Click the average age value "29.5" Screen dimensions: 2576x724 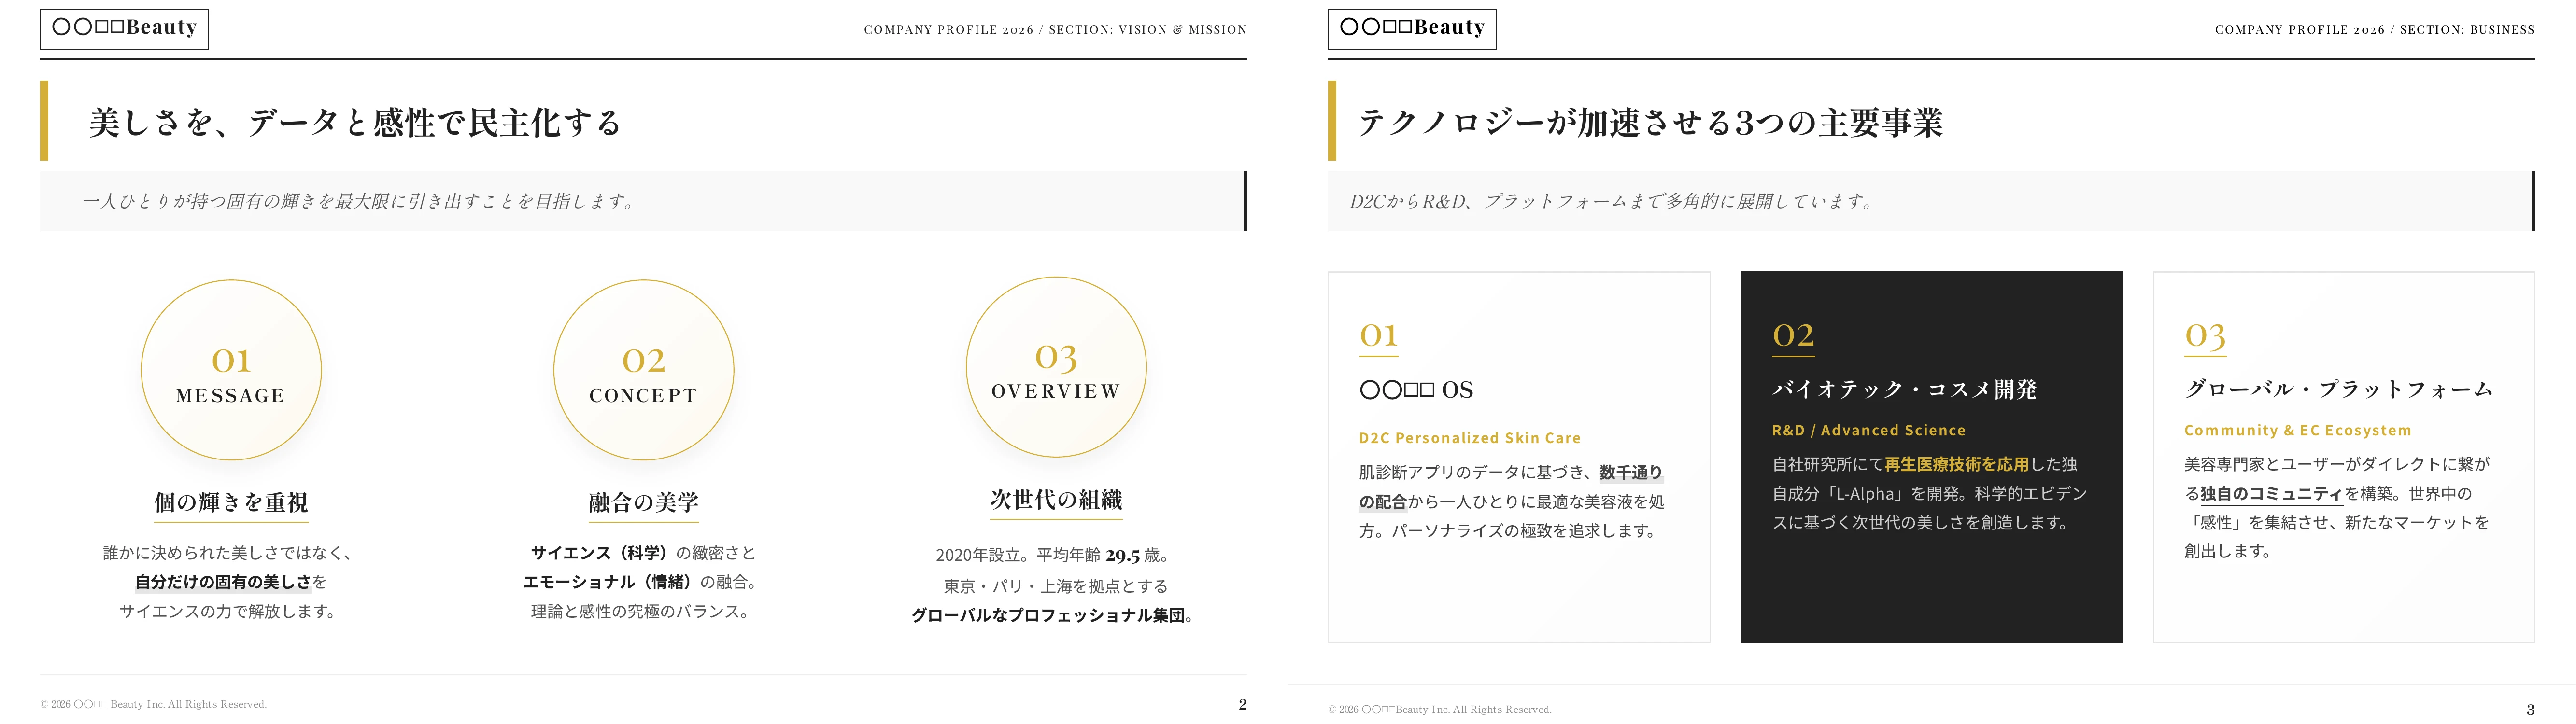[1122, 555]
